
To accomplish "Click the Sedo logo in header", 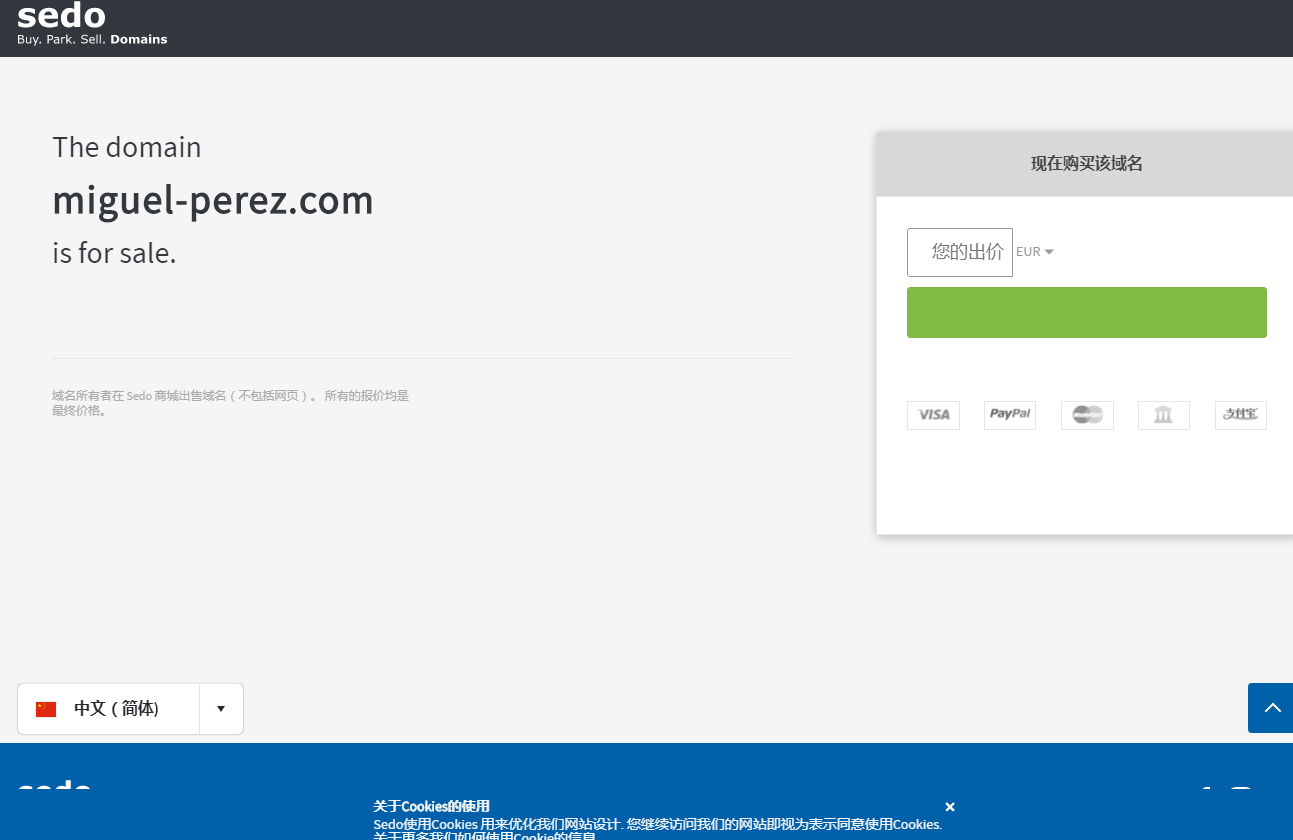I will [92, 24].
